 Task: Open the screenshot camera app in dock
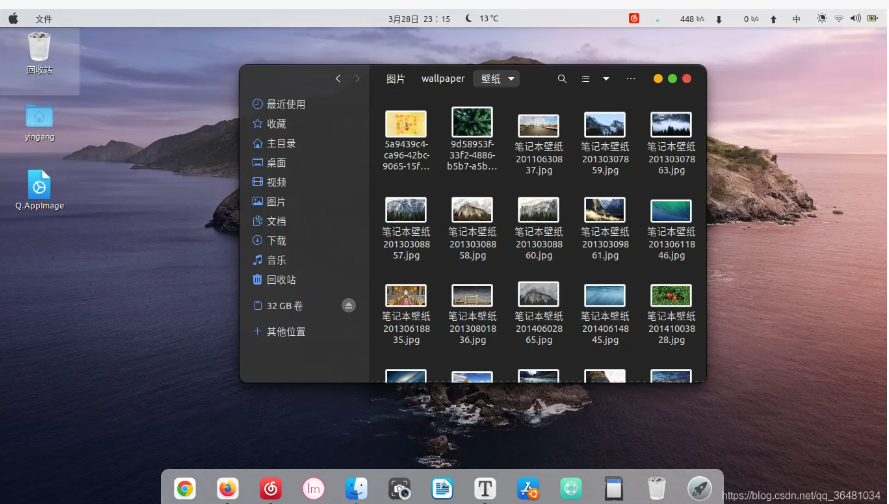click(x=400, y=488)
